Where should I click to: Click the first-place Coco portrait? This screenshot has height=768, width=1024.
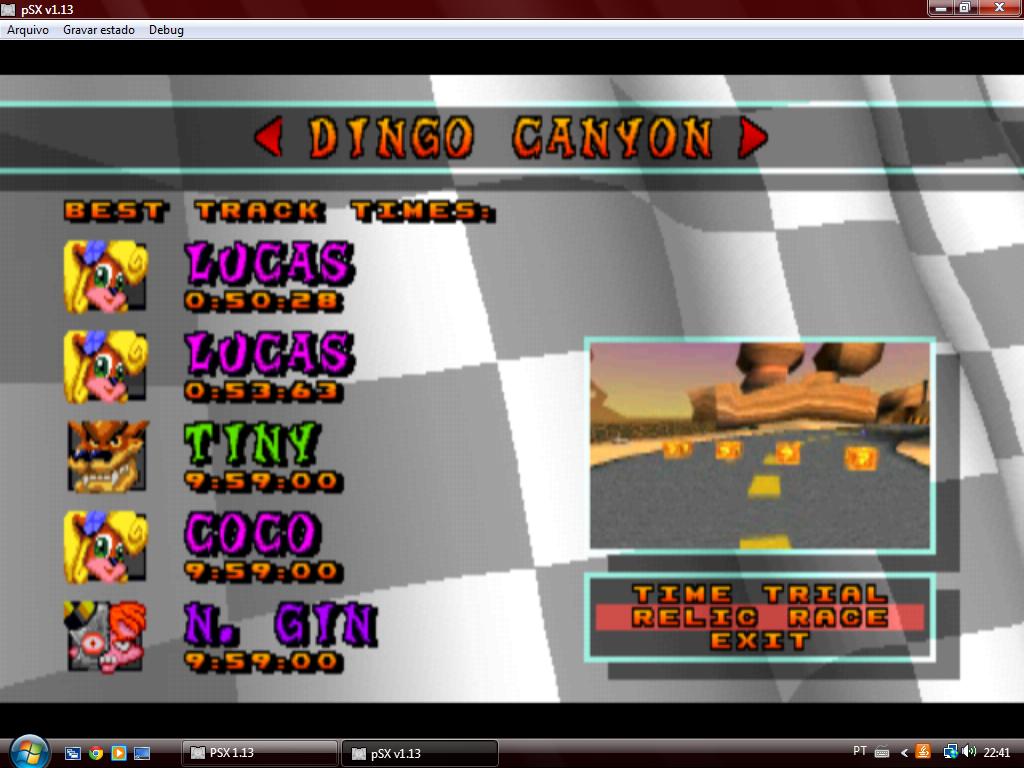click(x=107, y=276)
